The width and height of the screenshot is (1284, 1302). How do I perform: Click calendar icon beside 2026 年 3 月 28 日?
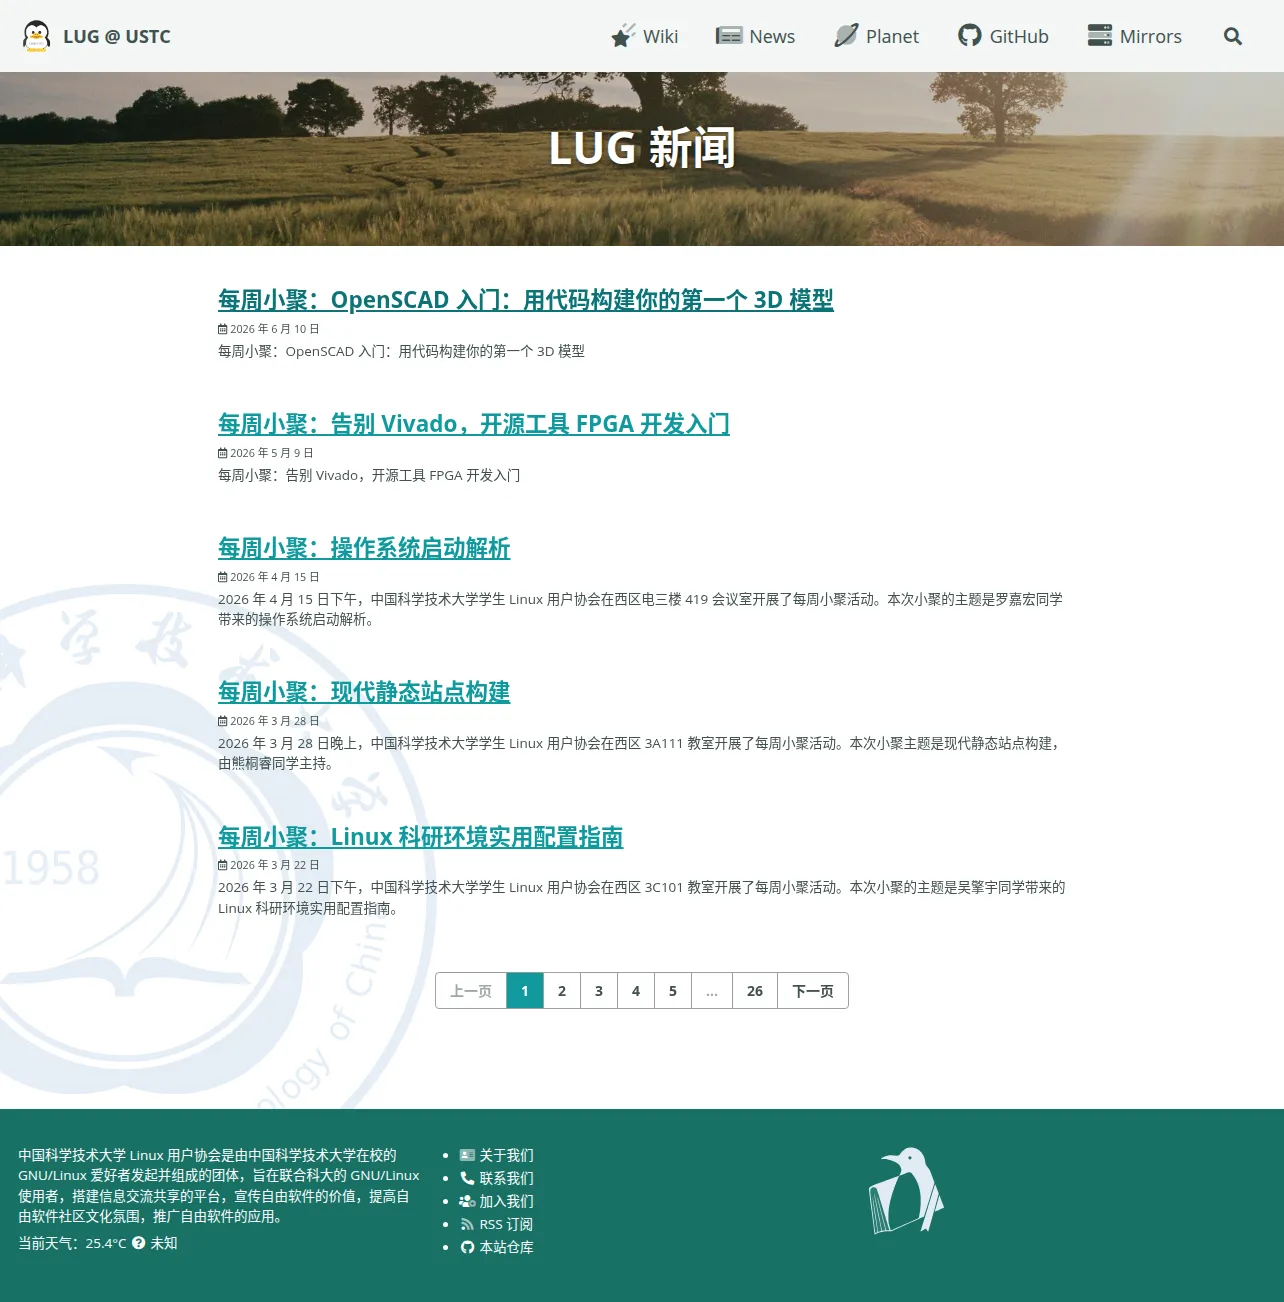click(x=223, y=721)
